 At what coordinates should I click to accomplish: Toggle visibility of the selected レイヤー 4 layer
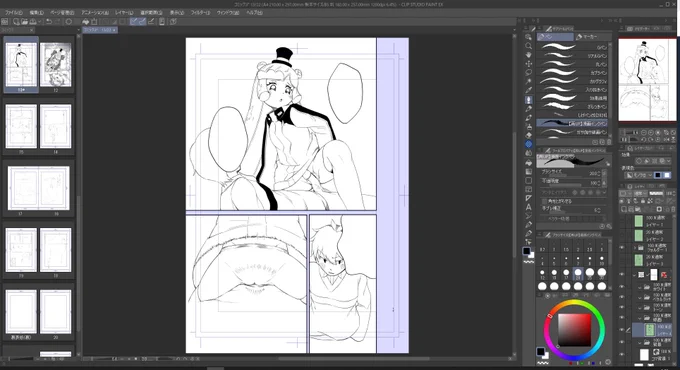coord(622,330)
